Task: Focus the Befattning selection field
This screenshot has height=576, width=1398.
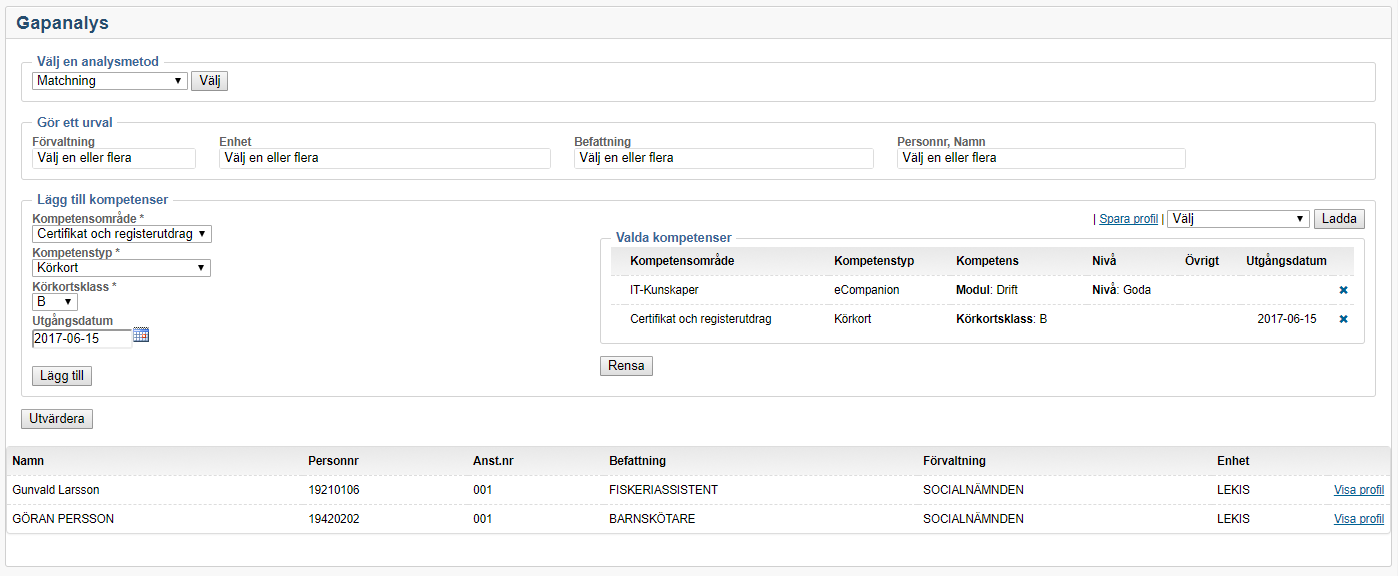Action: 724,158
